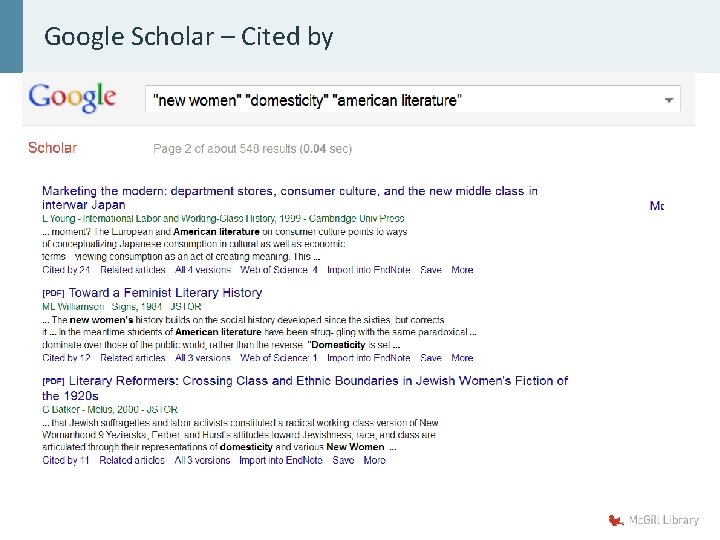Click 'Import into EndNote' for Literary Reformers
Viewport: 720px width, 540px height.
[281, 461]
